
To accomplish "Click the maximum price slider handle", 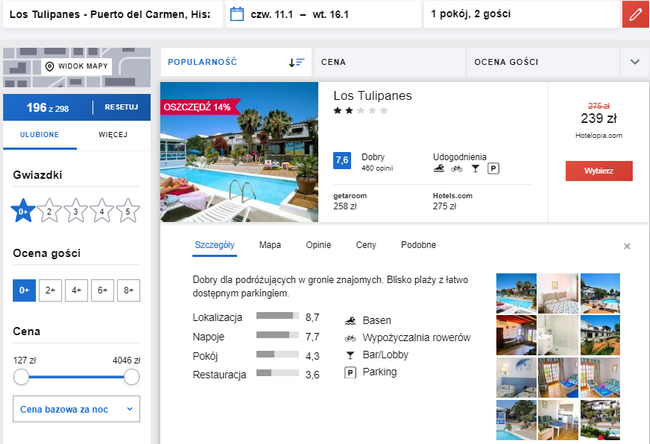I will pos(131,377).
